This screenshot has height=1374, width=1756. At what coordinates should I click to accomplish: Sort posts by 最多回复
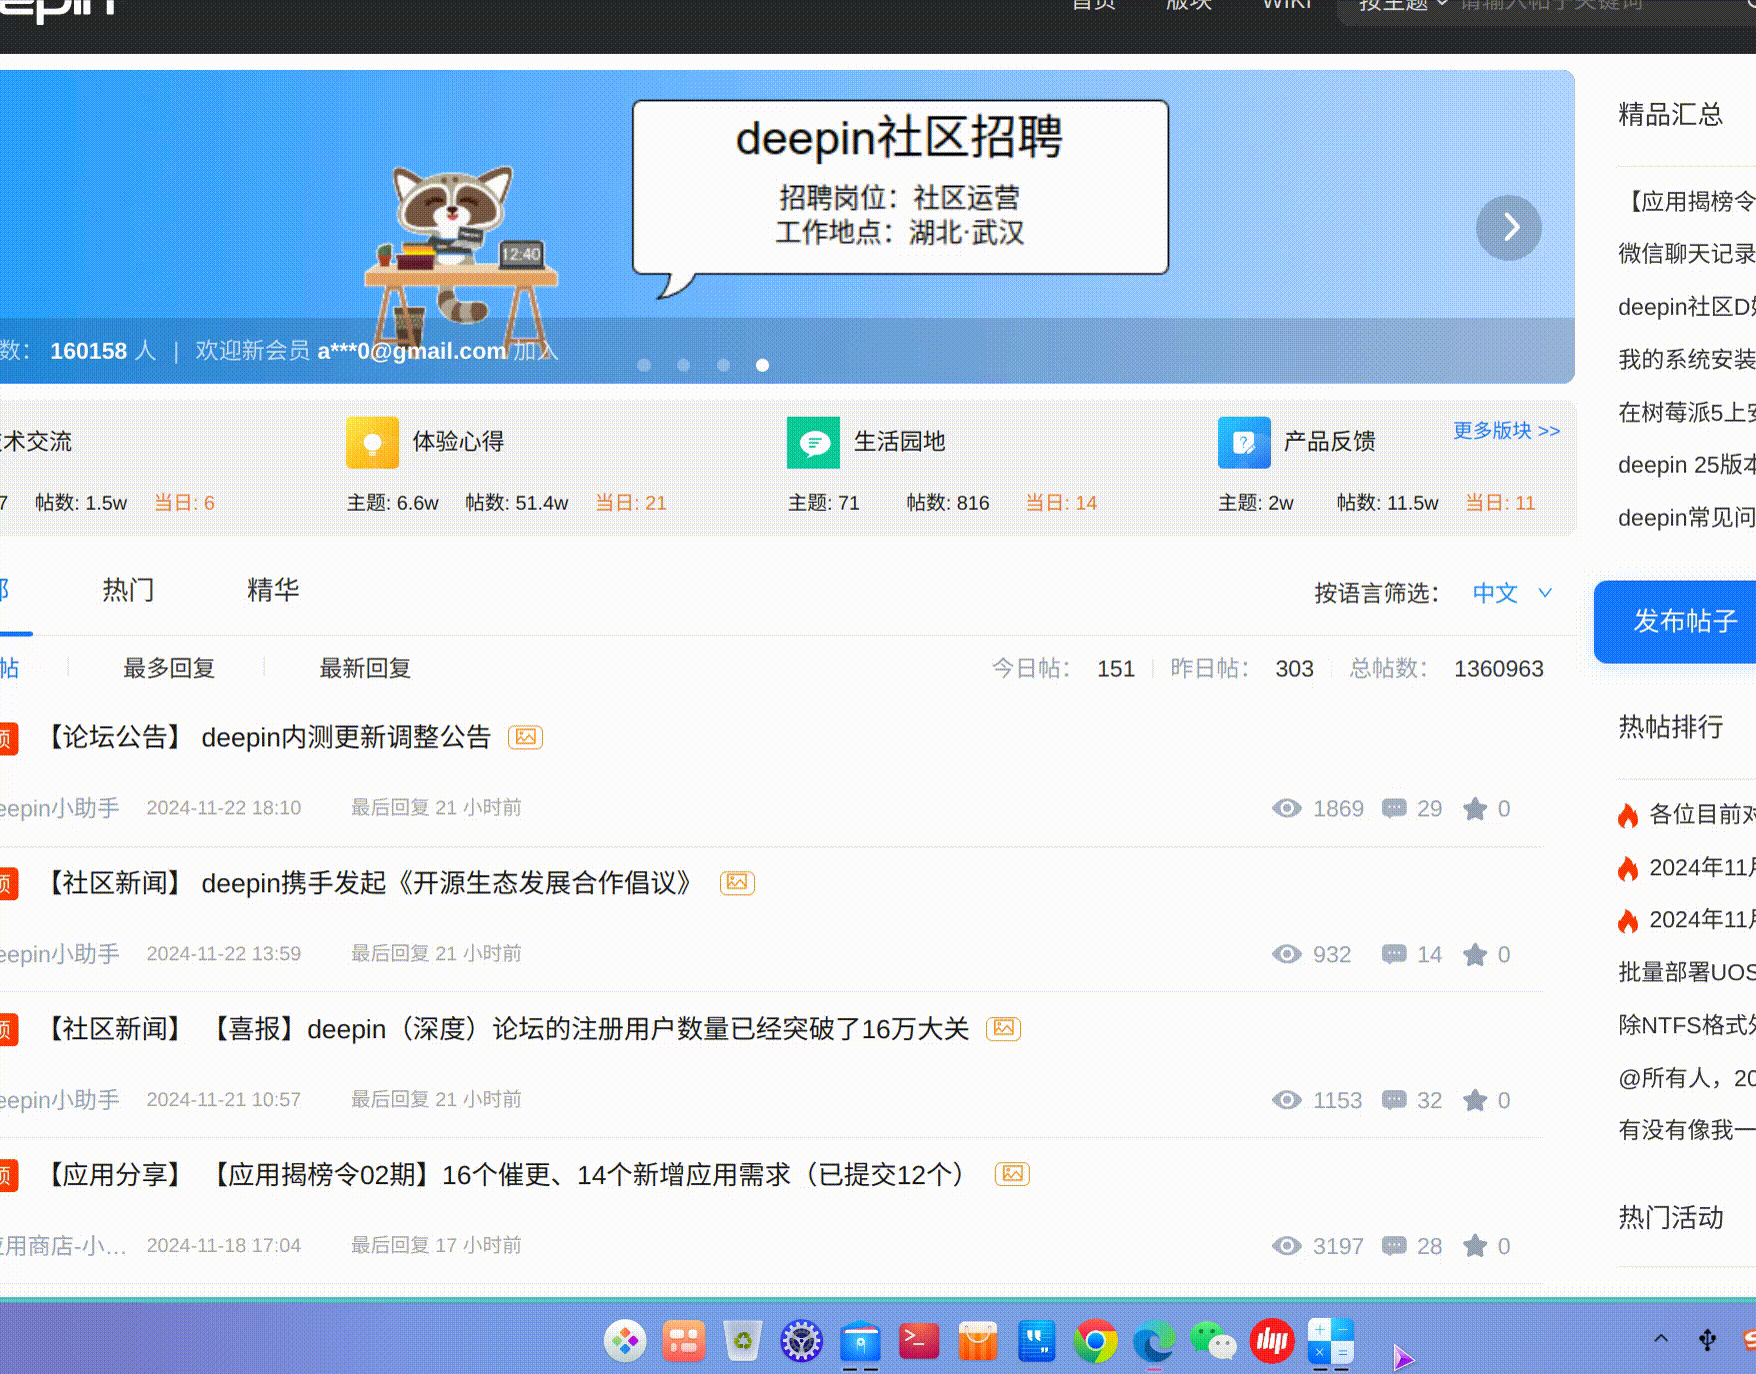point(169,668)
